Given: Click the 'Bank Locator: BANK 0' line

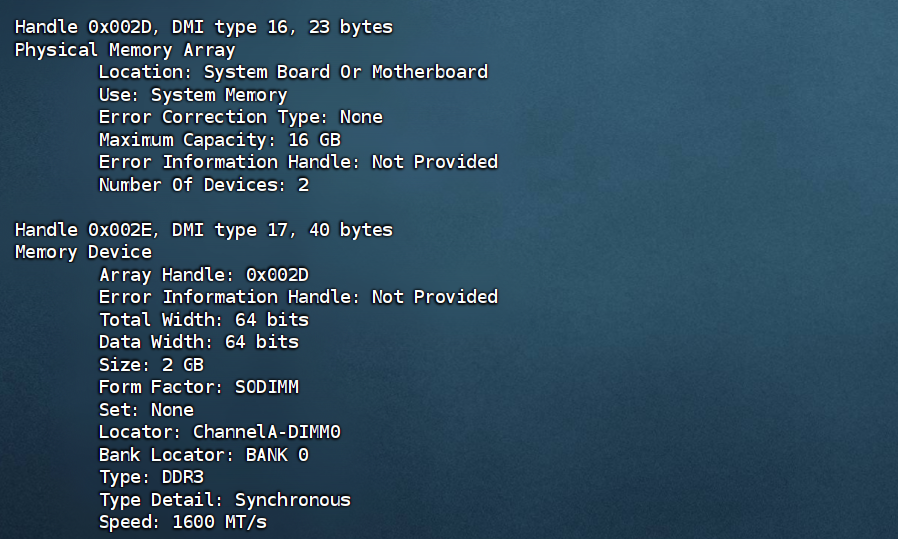Looking at the screenshot, I should 204,455.
